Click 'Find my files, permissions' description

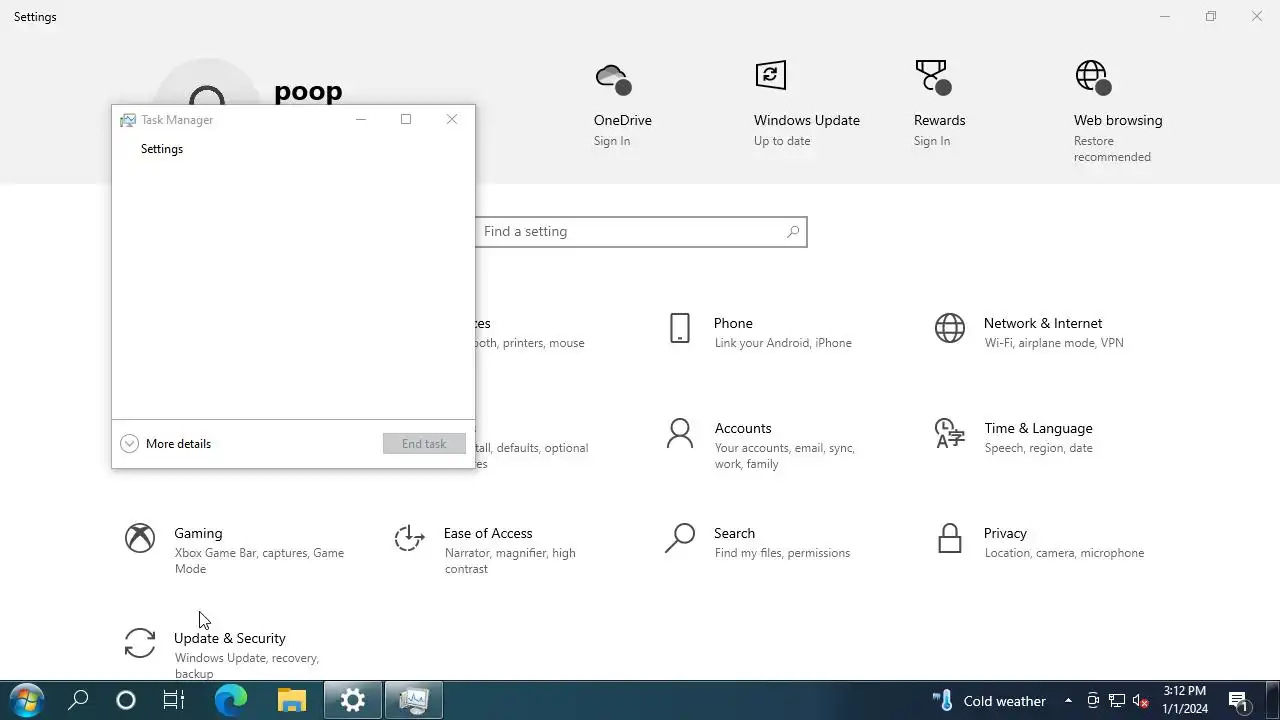pyautogui.click(x=782, y=553)
